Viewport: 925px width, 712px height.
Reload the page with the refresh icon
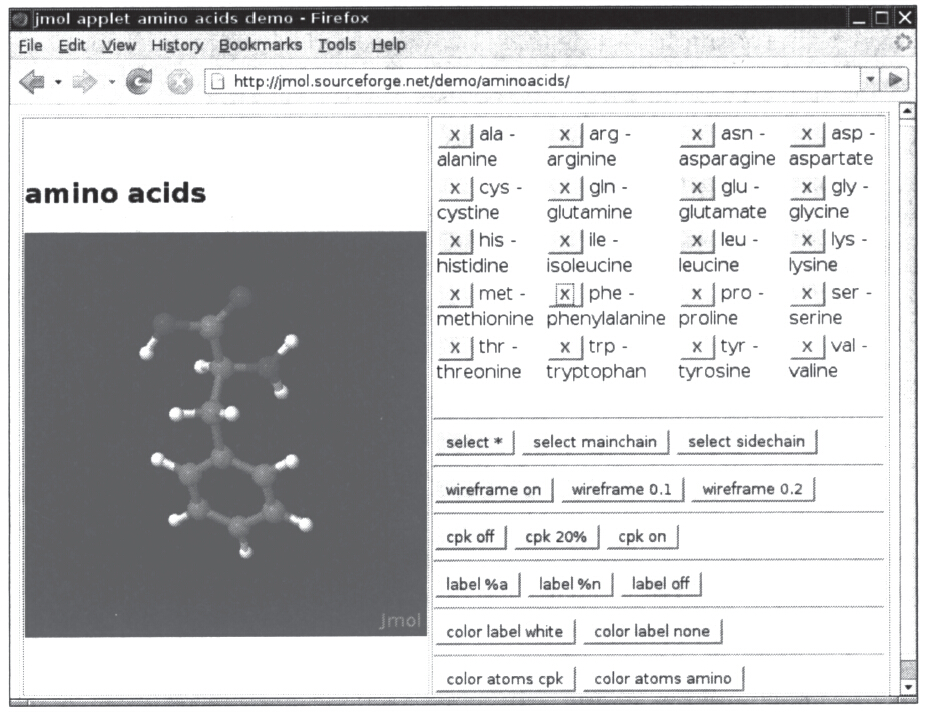click(x=139, y=81)
